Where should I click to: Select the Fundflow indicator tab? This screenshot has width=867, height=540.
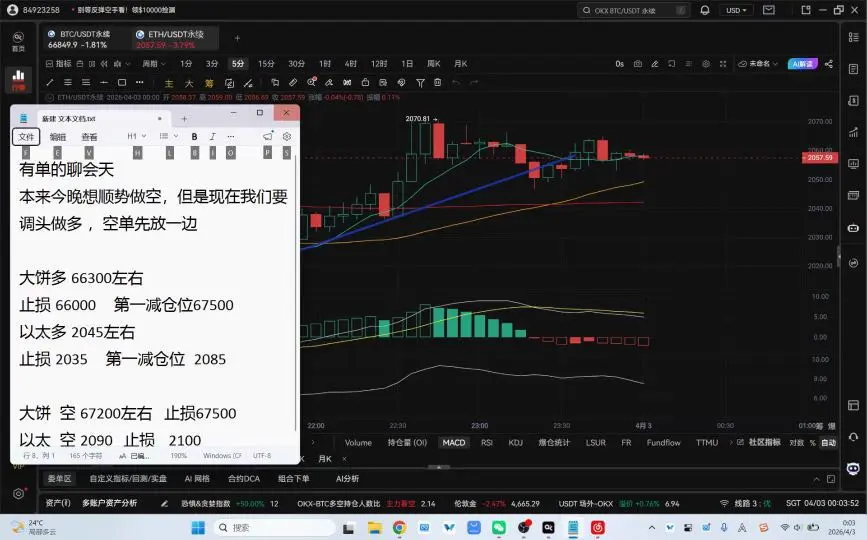point(663,443)
